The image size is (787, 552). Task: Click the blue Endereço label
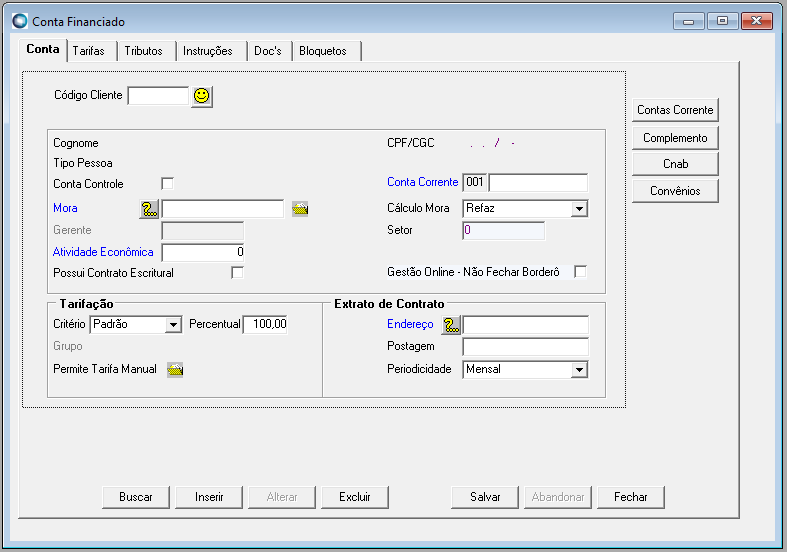tap(410, 324)
